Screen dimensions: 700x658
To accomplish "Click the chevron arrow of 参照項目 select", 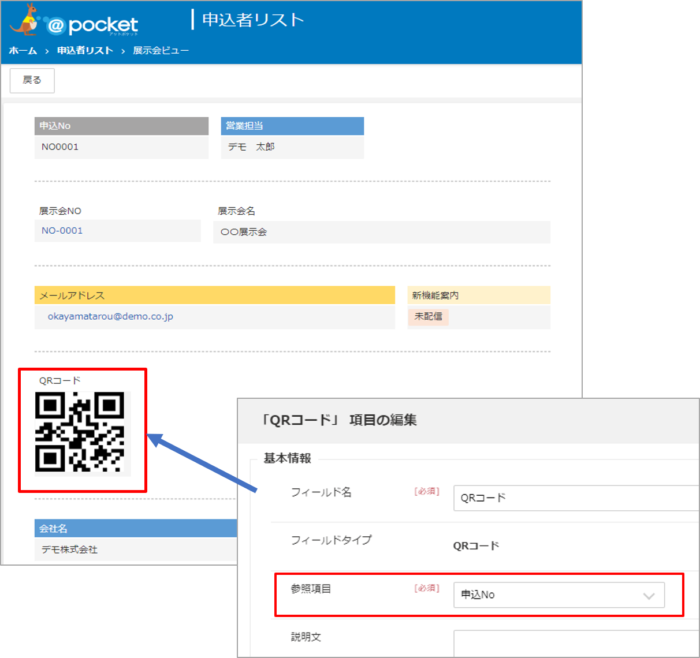I will pos(649,596).
